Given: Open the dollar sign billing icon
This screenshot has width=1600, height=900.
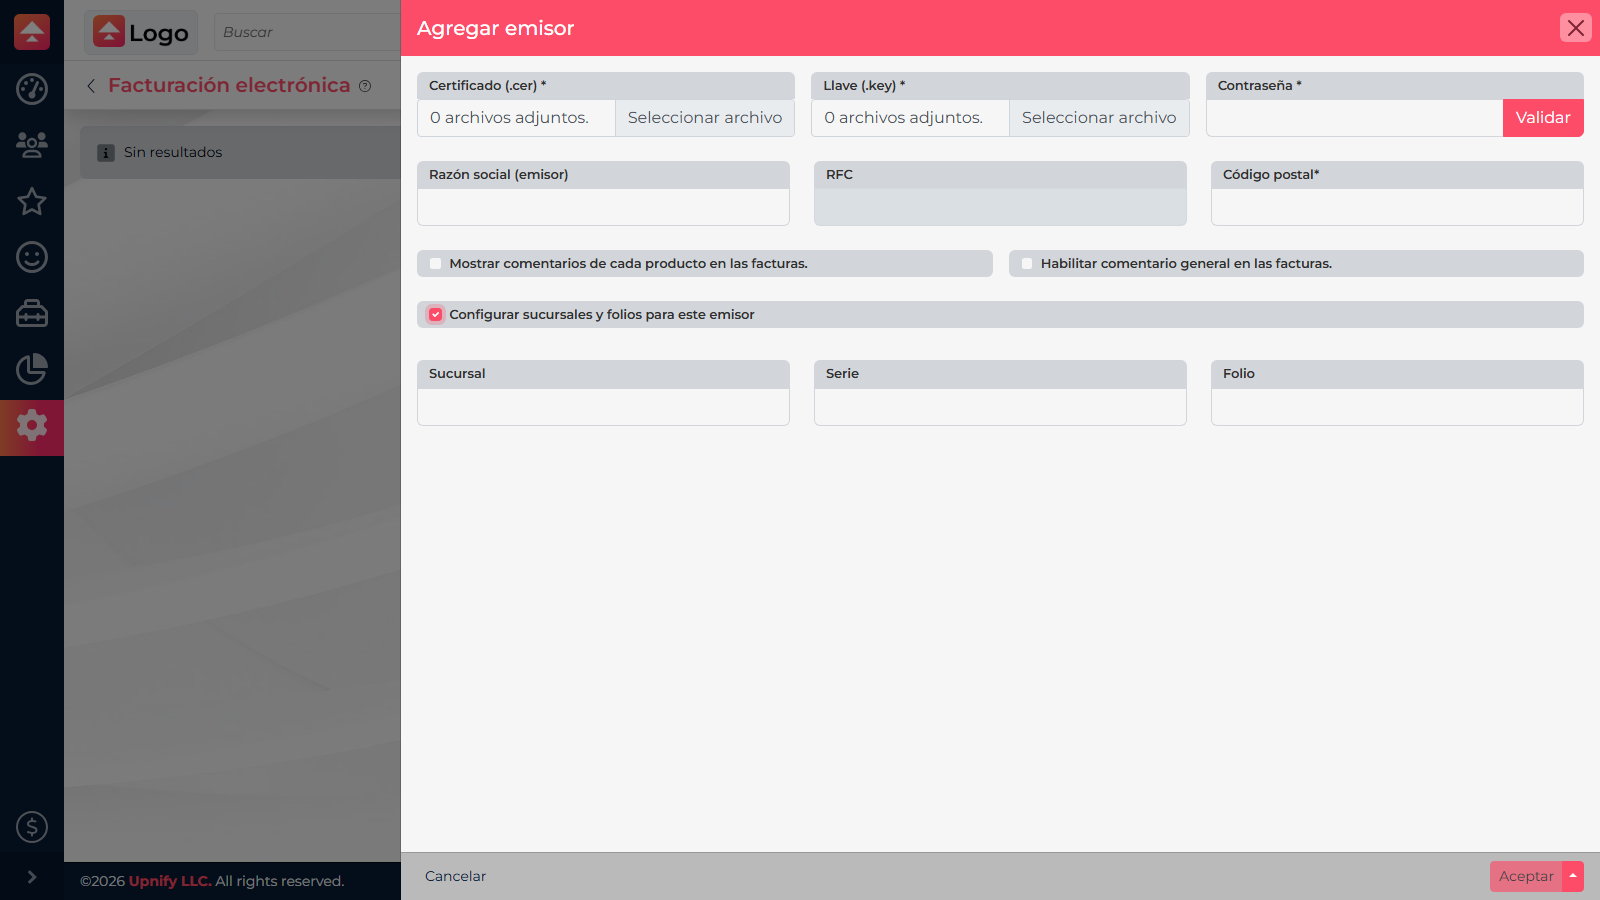Looking at the screenshot, I should click(x=32, y=827).
